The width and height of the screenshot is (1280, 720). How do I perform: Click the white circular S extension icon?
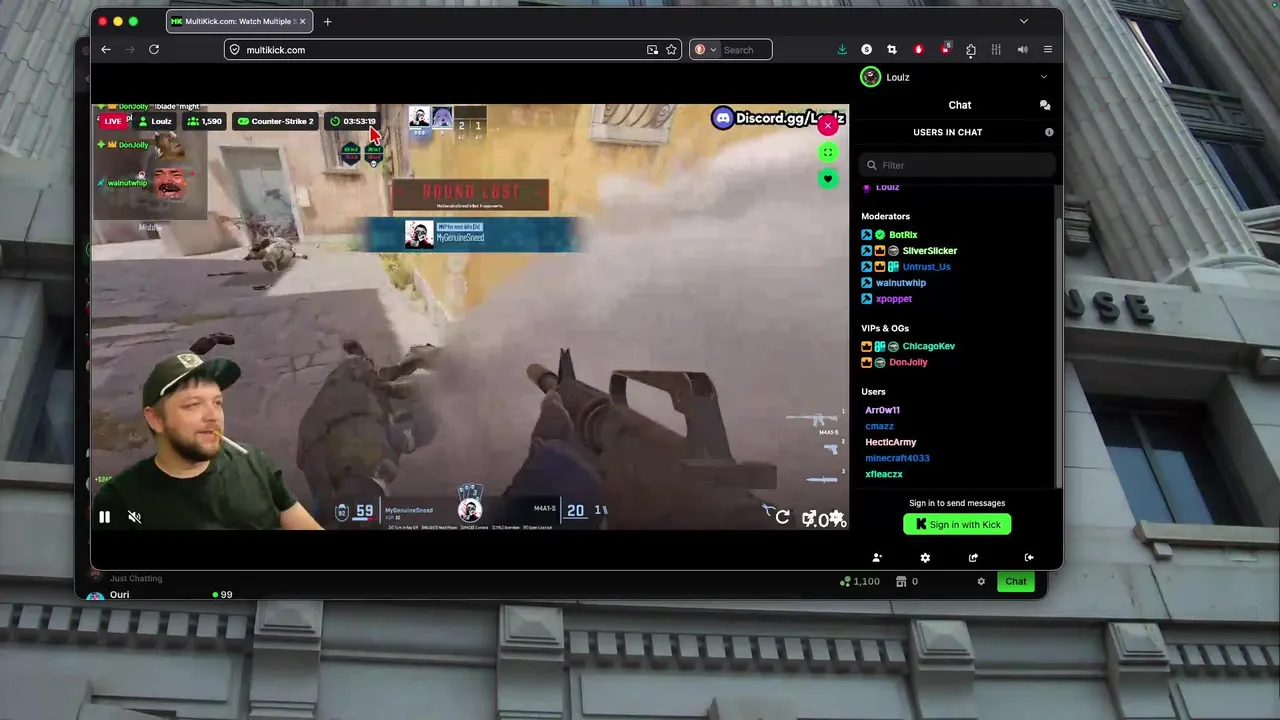click(867, 49)
